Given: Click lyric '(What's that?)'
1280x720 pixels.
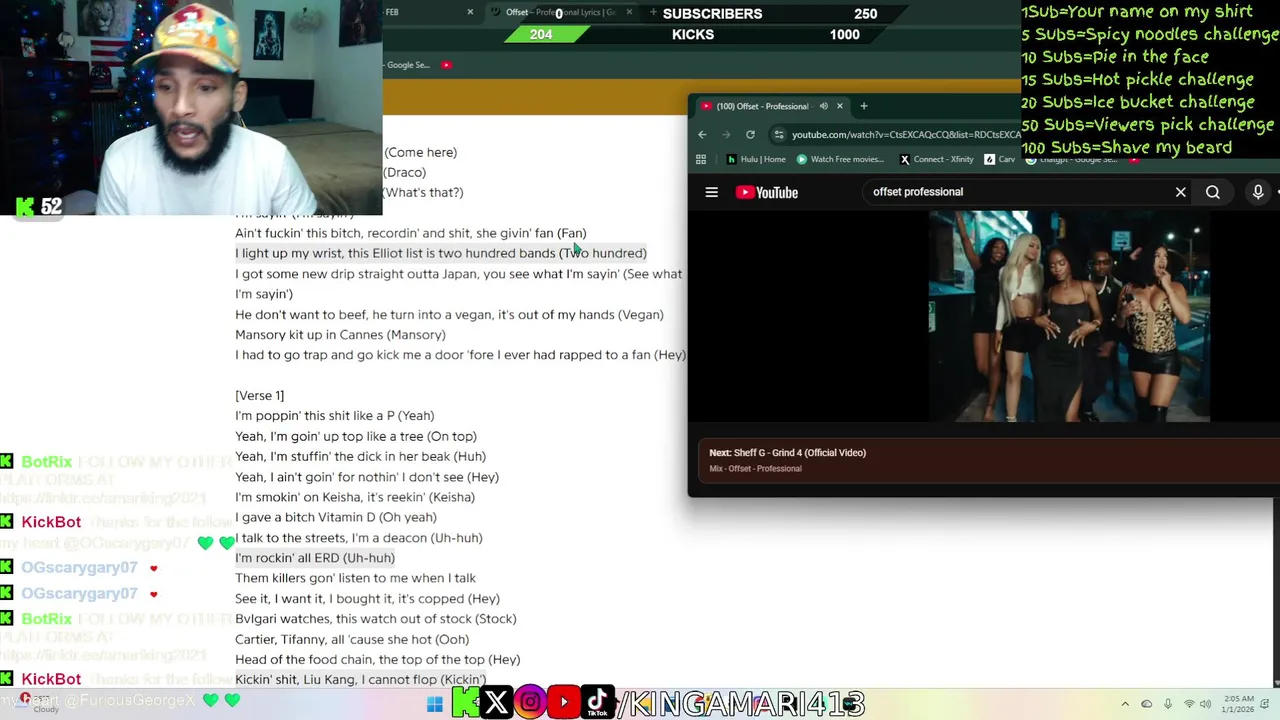Looking at the screenshot, I should point(424,193).
